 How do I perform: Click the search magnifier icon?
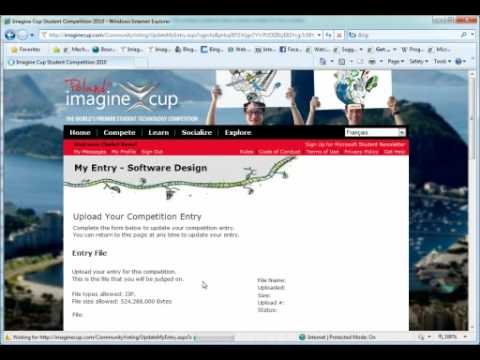[464, 35]
